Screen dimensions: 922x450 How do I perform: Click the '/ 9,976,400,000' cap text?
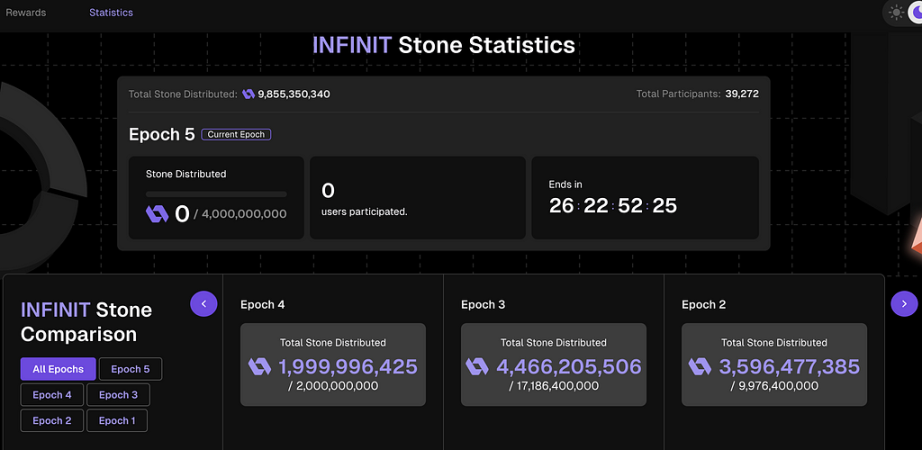point(774,386)
